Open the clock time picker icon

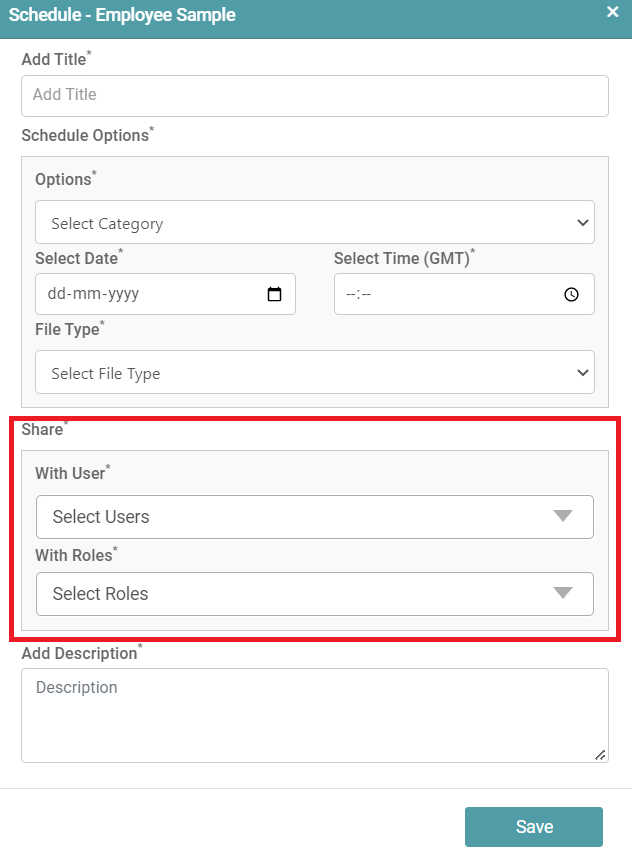click(572, 295)
